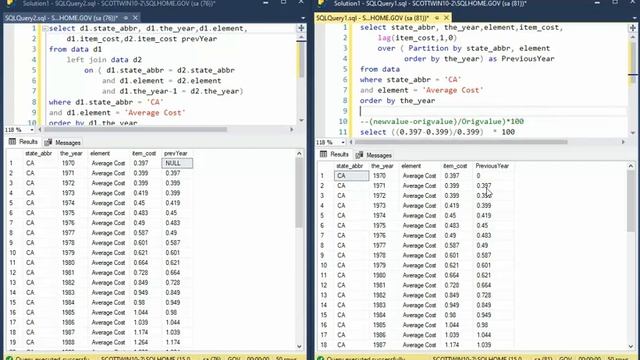Open Messages tab in right window
640x360 pixels.
373,155
